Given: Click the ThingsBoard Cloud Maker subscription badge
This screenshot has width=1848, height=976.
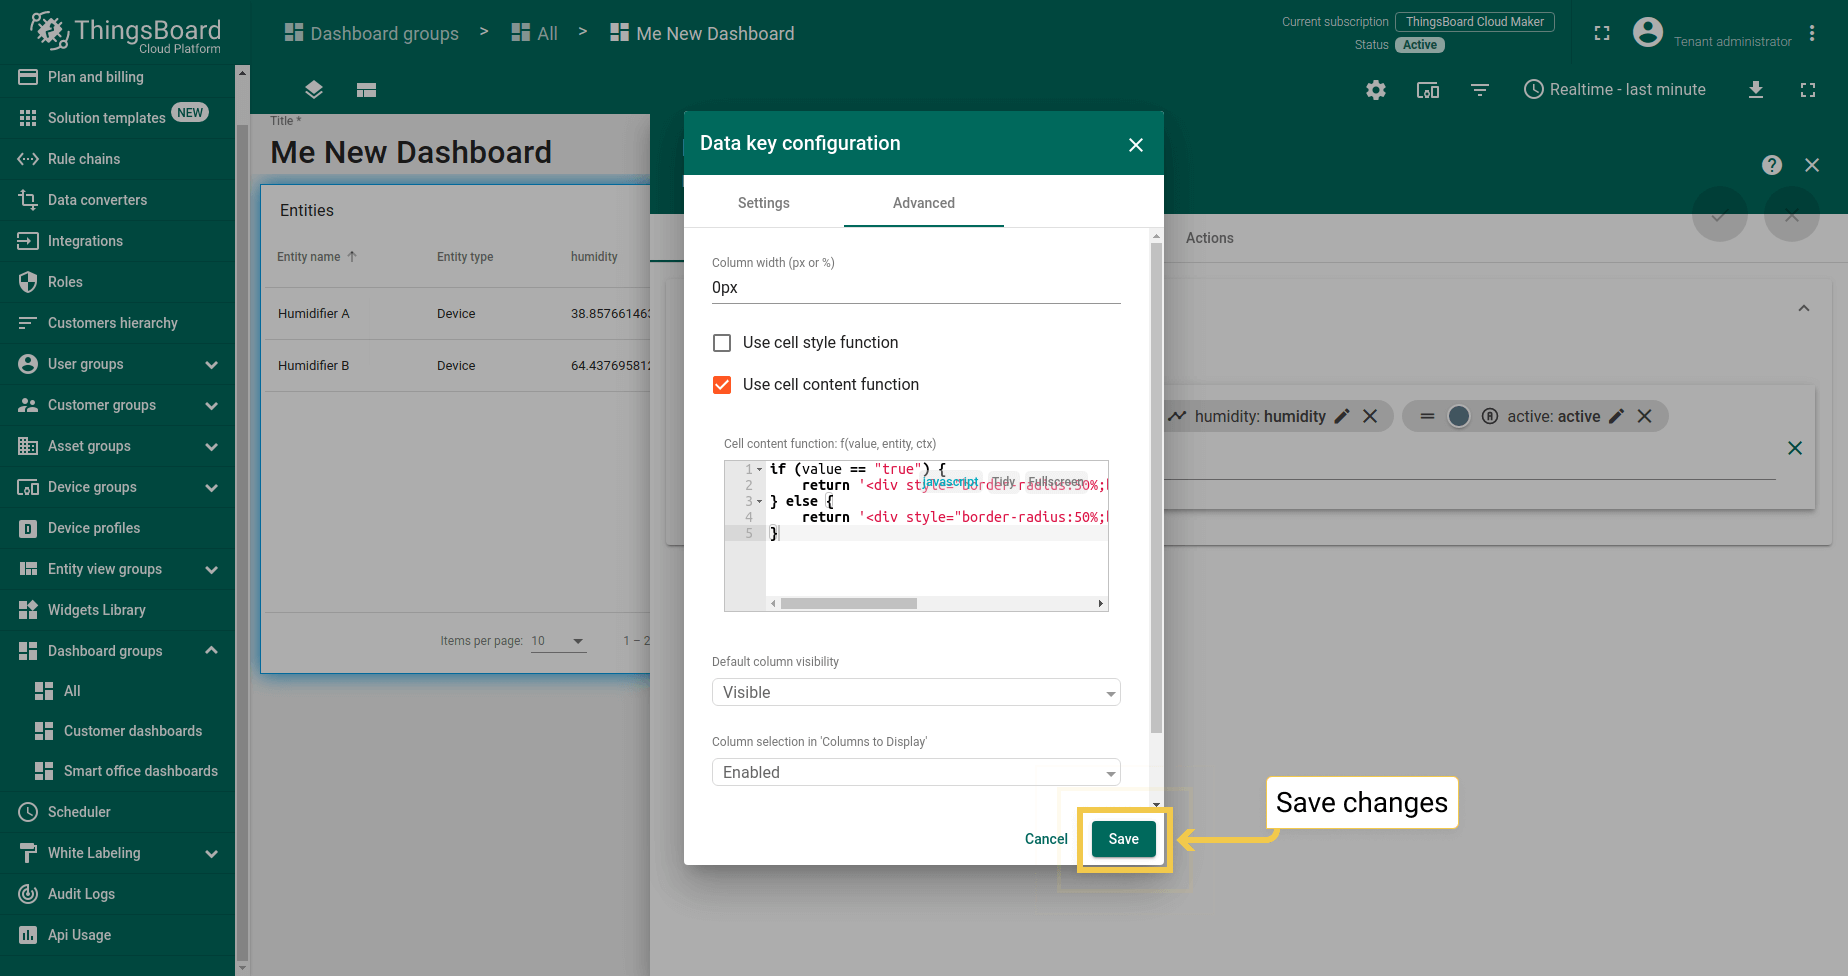Looking at the screenshot, I should tap(1475, 22).
